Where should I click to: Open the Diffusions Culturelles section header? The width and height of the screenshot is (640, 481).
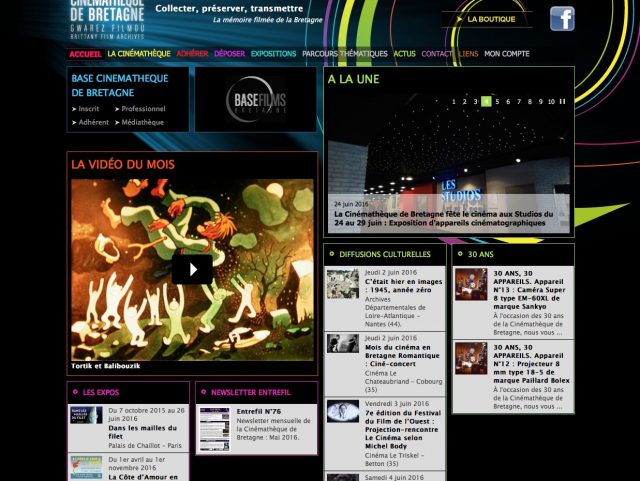(384, 254)
